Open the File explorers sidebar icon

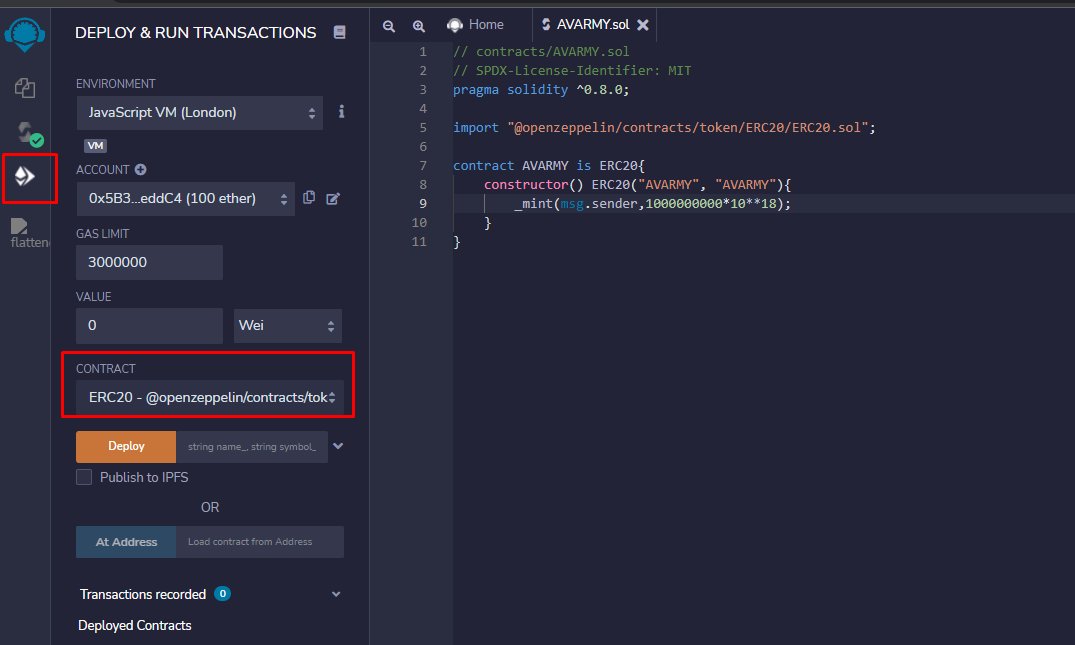click(x=25, y=88)
